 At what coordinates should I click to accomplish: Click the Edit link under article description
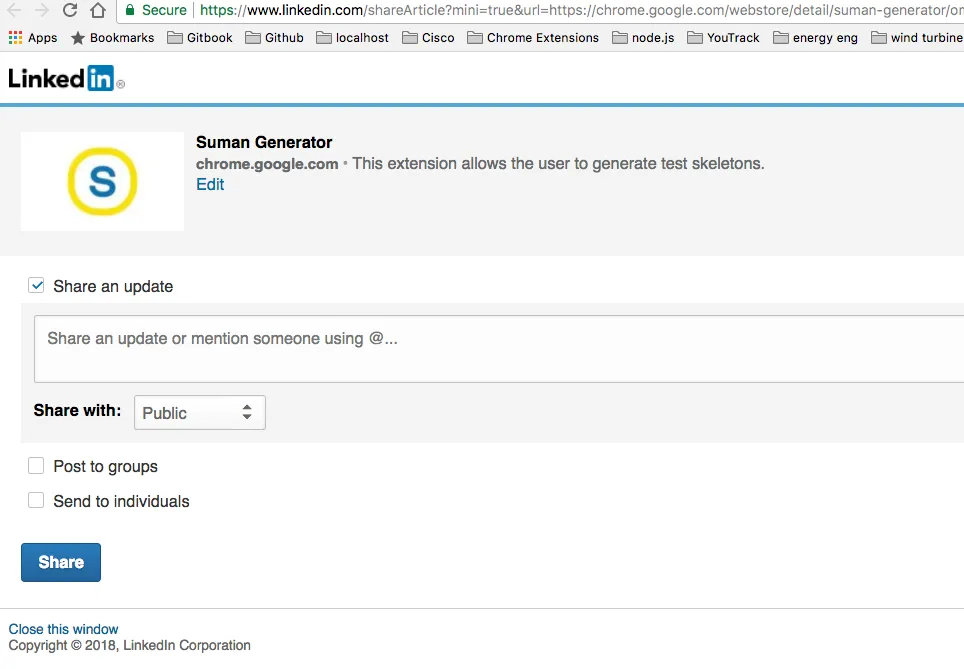click(x=210, y=184)
